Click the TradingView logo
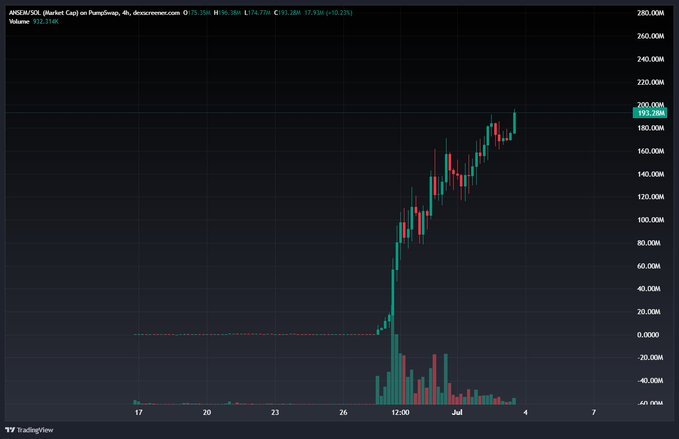Viewport: 679px width, 439px height. click(29, 430)
